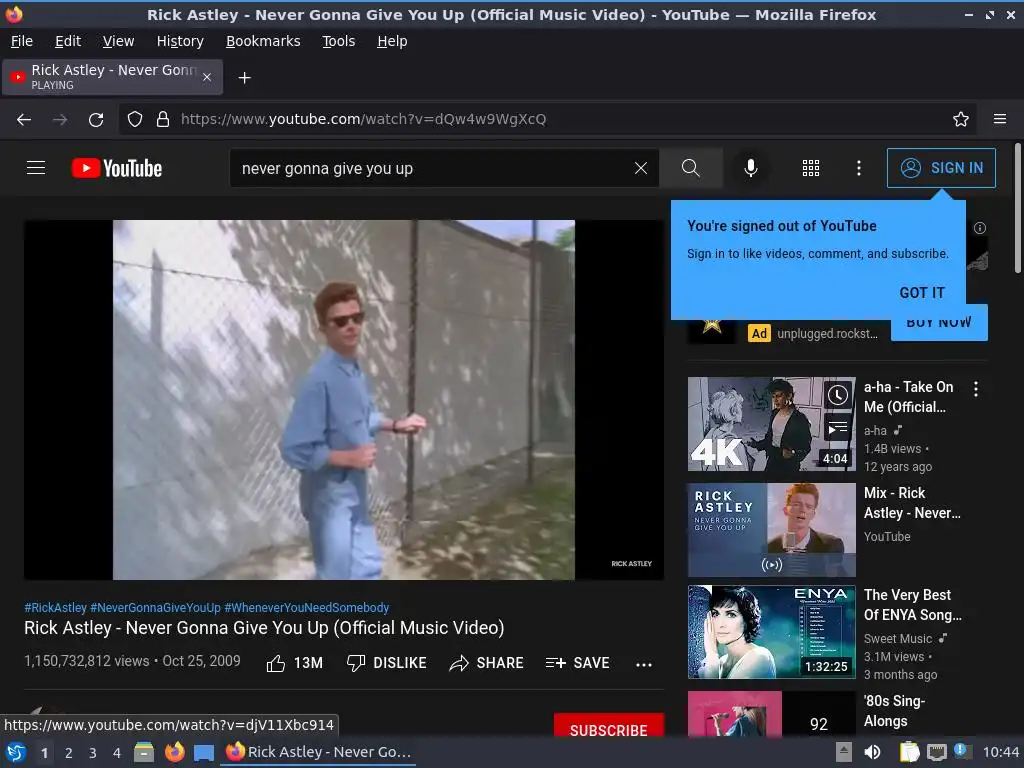Click Rick Astley taskbar window button
1024x768 pixels.
(319, 752)
